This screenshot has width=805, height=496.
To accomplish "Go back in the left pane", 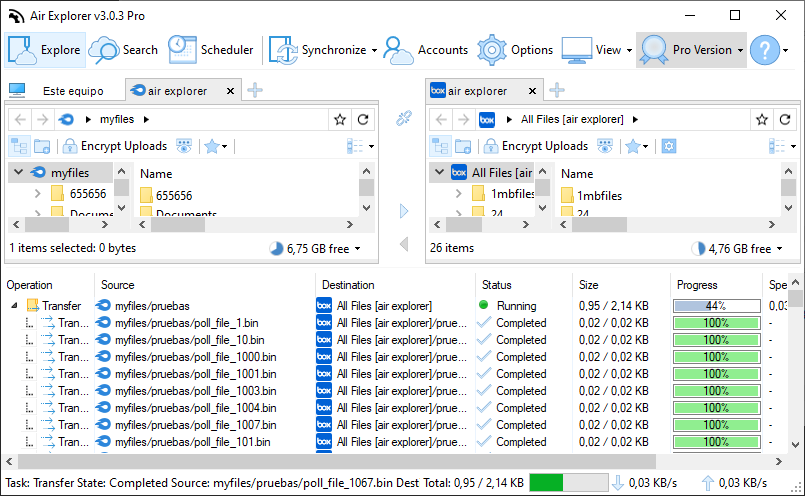I will tap(21, 120).
